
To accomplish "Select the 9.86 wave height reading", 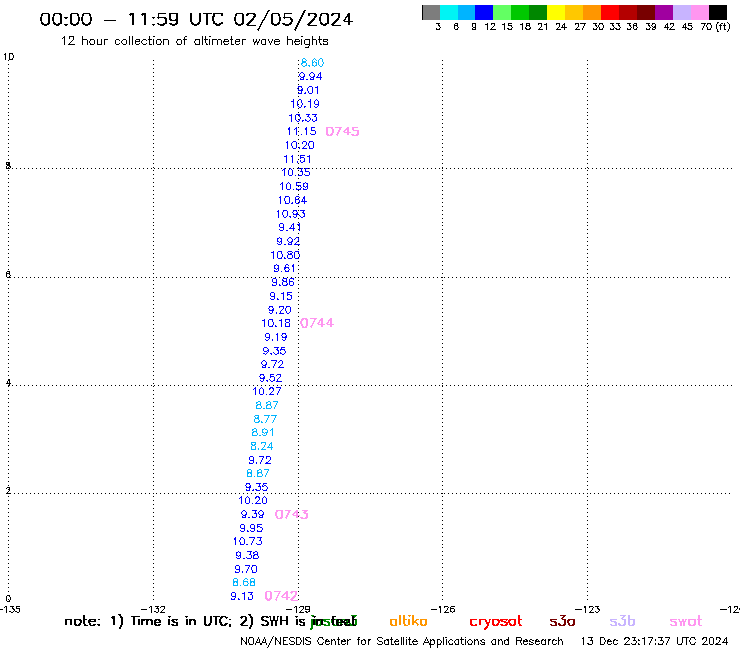I will click(x=283, y=282).
